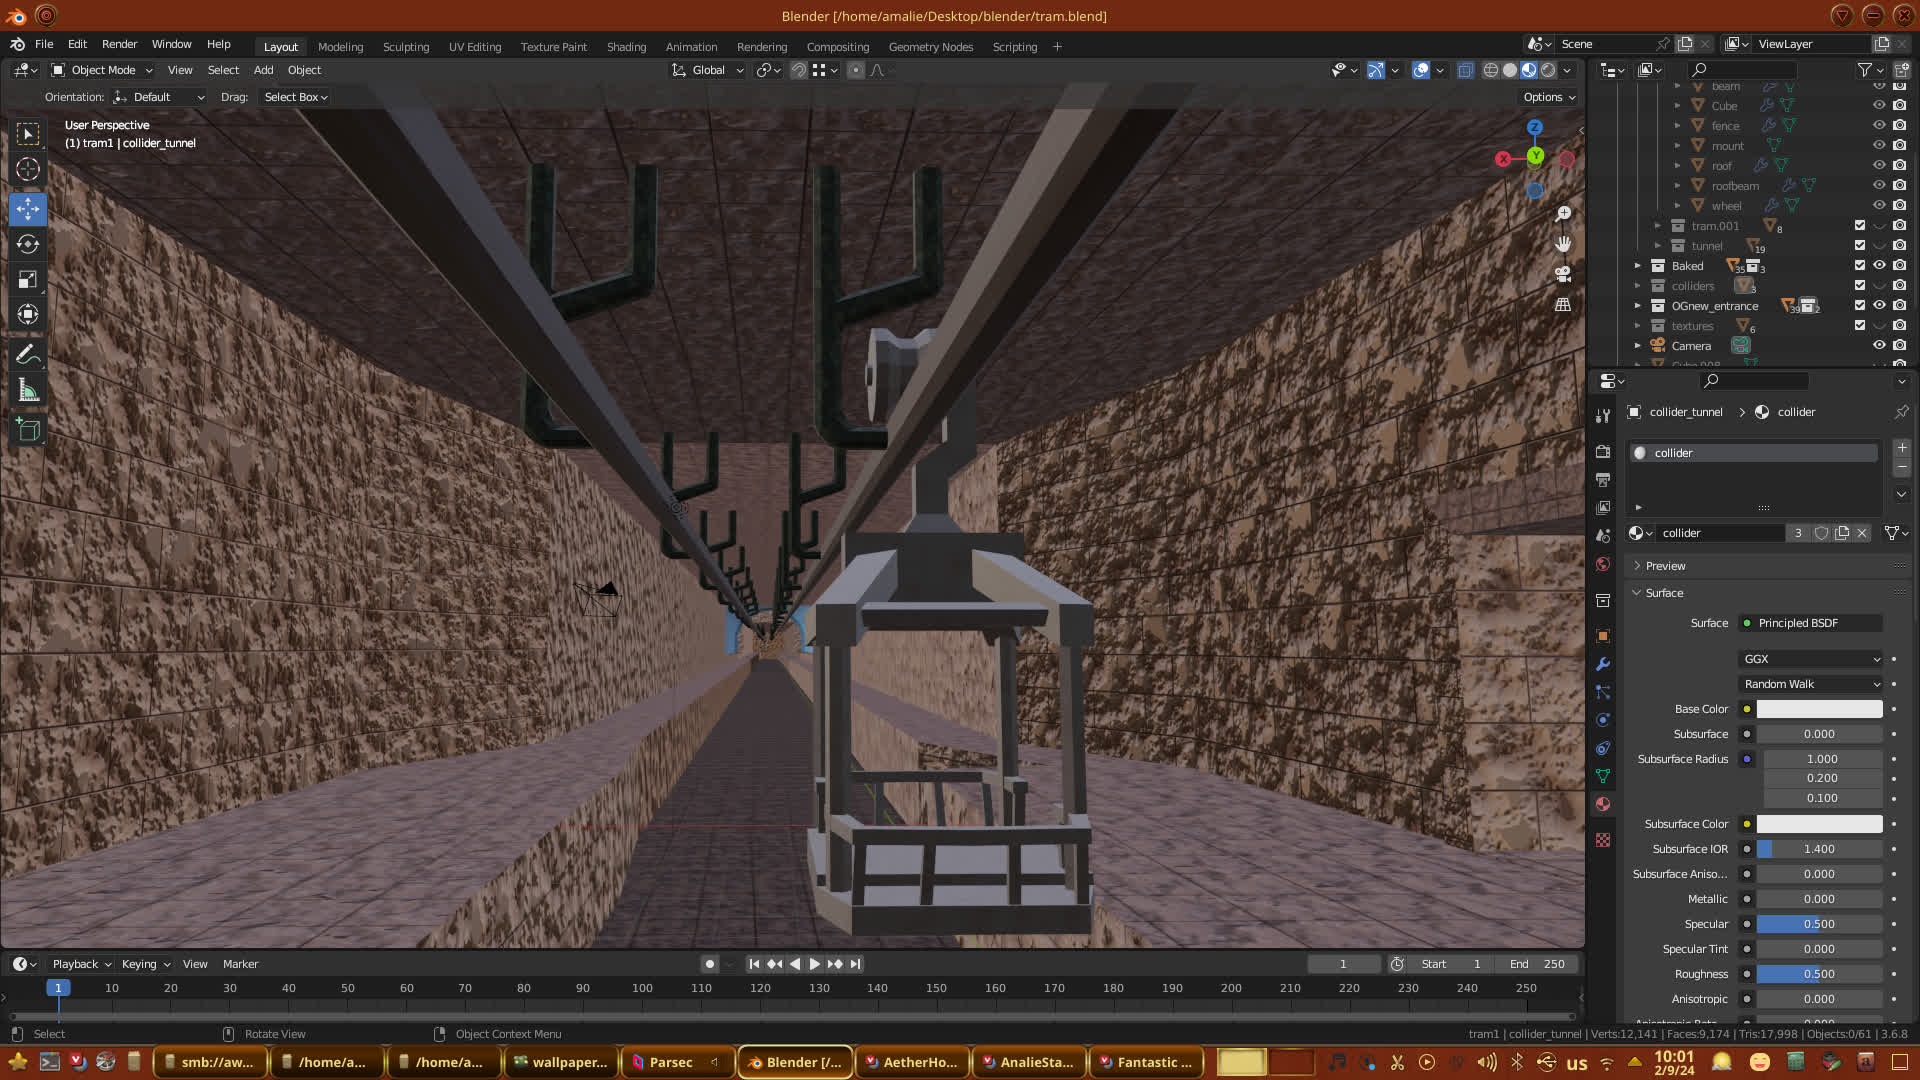The image size is (1920, 1080).
Task: Click the Add Cube tool
Action: click(x=28, y=431)
